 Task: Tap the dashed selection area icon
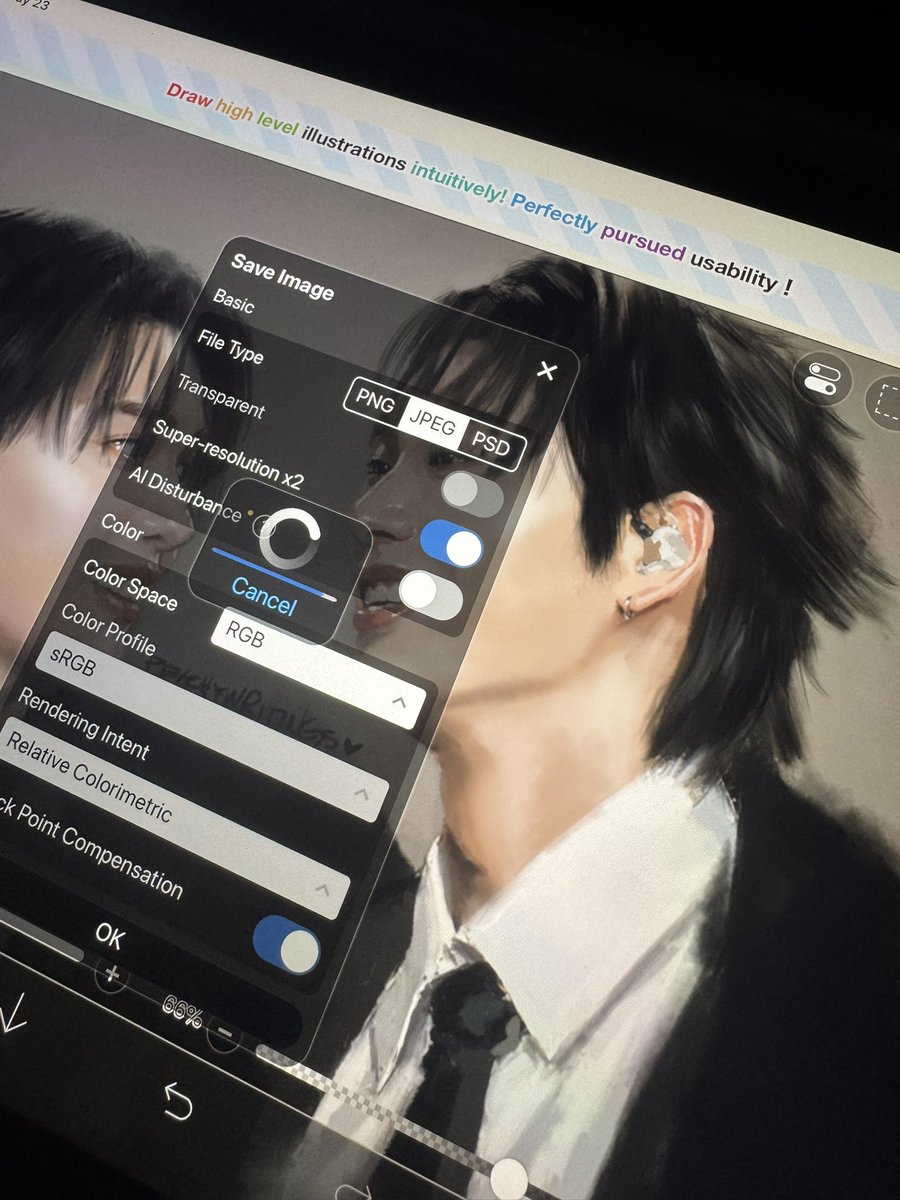click(x=886, y=403)
